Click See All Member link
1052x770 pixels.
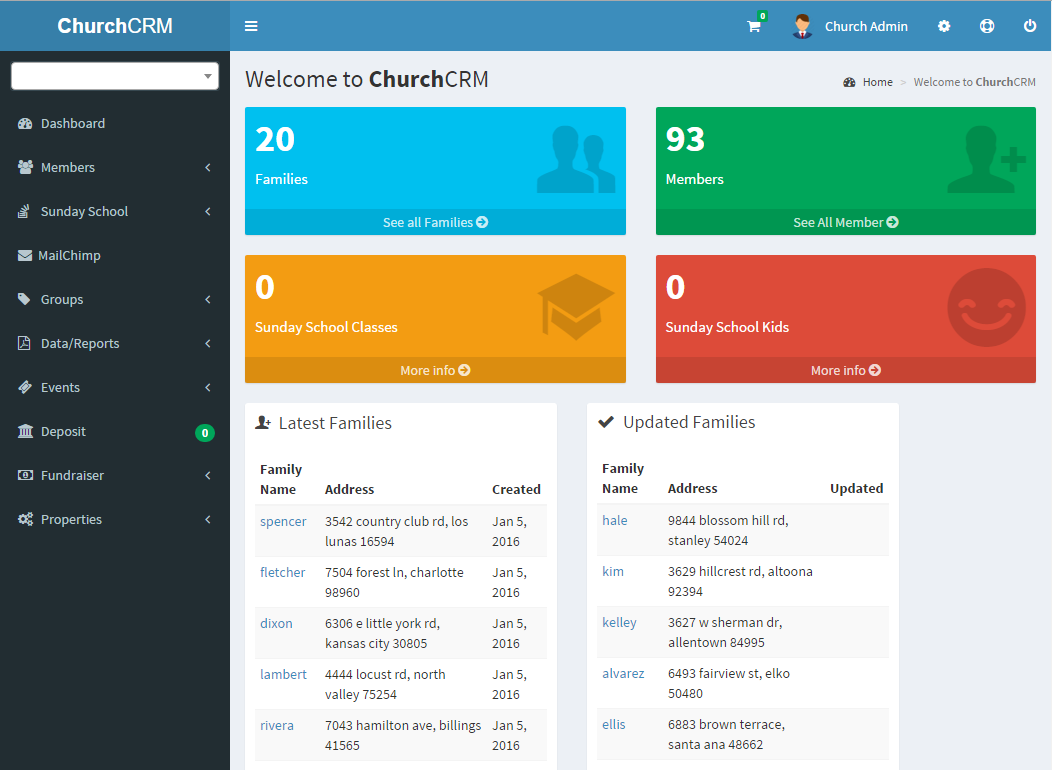tap(845, 222)
